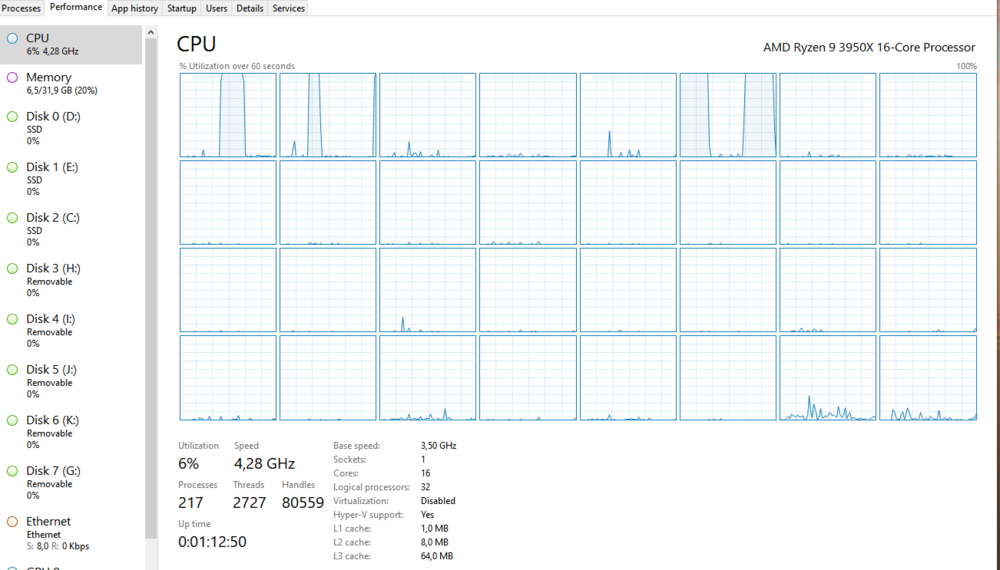Screen dimensions: 1000x570
Task: Open the App history tab
Action: point(135,8)
